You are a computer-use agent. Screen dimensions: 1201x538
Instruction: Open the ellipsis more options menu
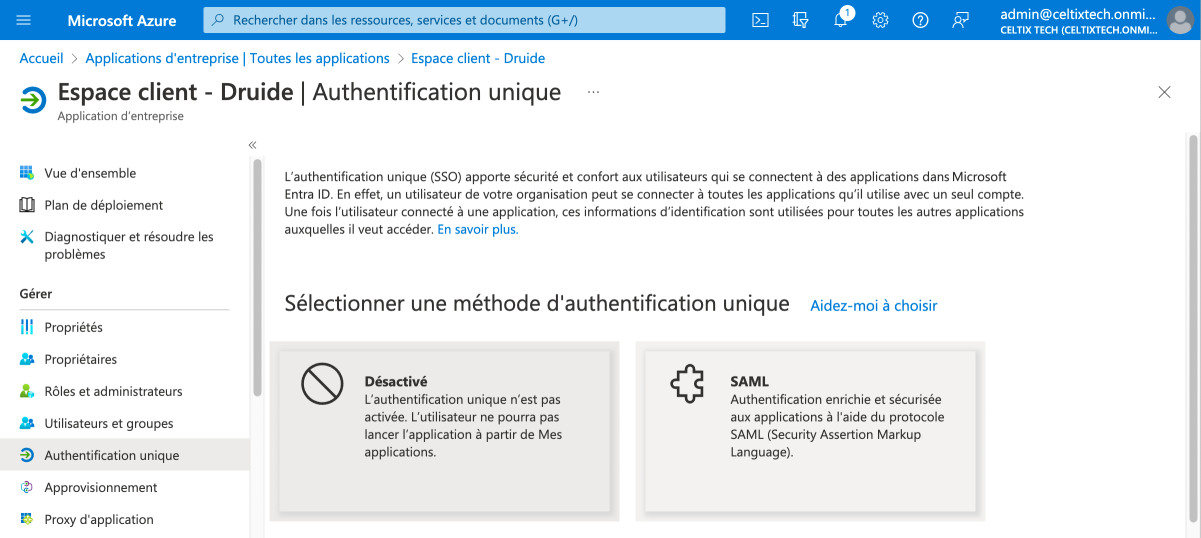(593, 92)
